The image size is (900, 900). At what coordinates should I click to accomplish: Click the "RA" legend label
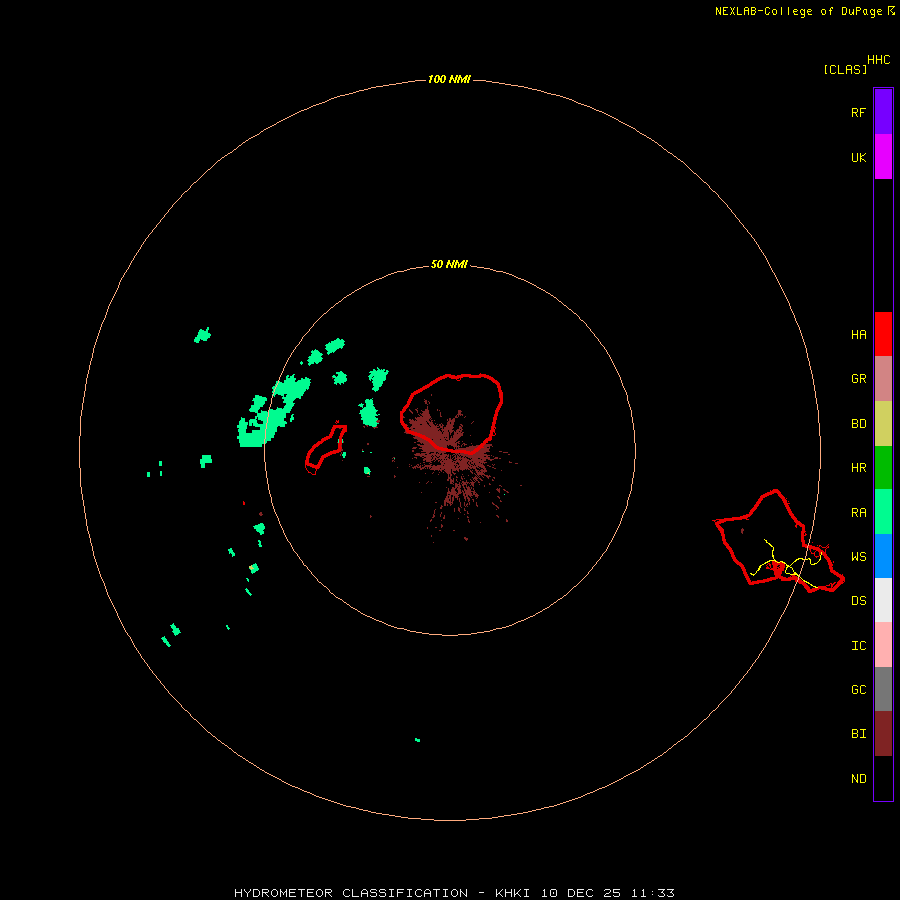pos(859,513)
